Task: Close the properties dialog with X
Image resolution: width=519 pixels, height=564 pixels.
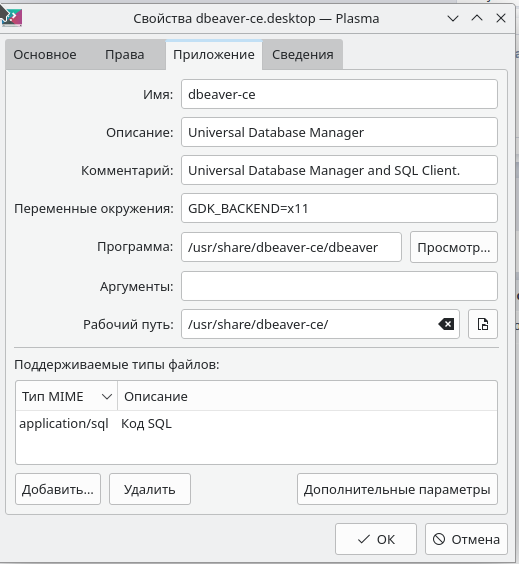Action: pos(501,18)
